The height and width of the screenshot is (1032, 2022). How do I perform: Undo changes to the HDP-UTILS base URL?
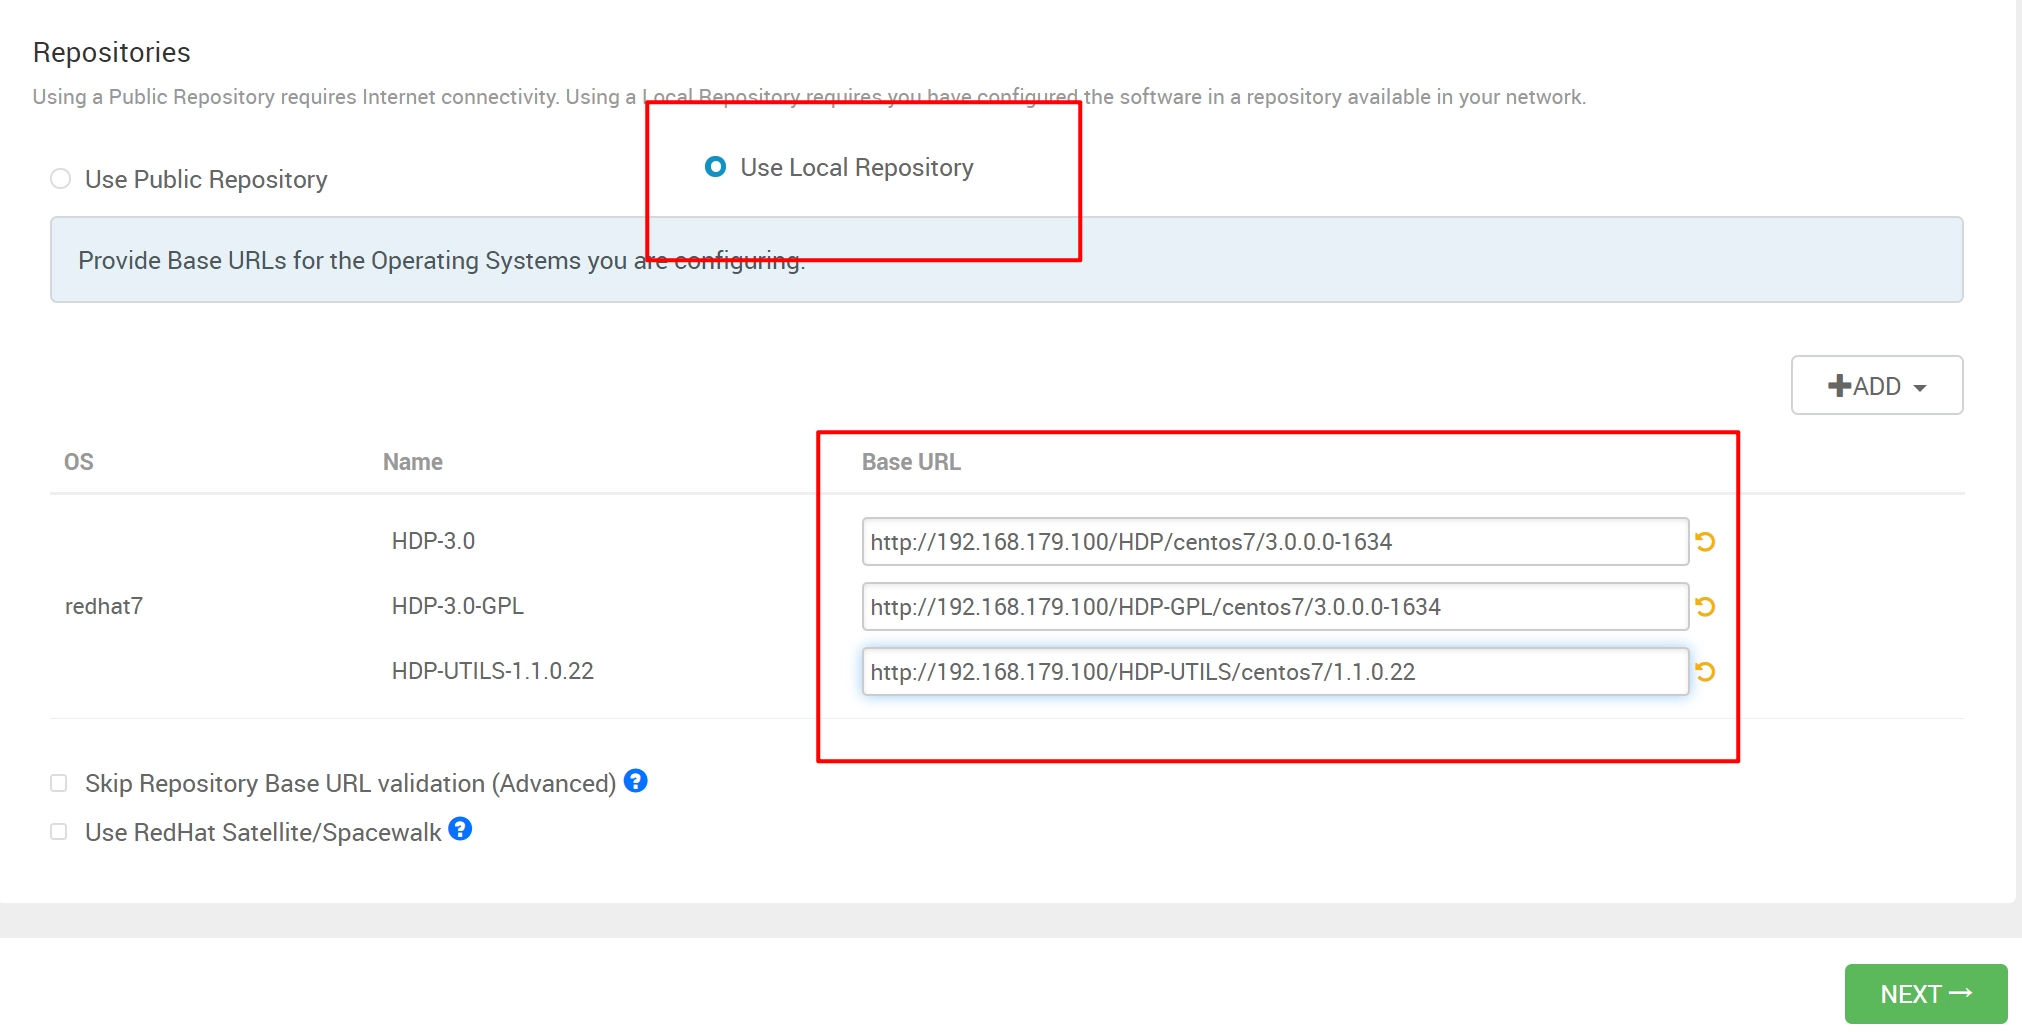point(1705,671)
